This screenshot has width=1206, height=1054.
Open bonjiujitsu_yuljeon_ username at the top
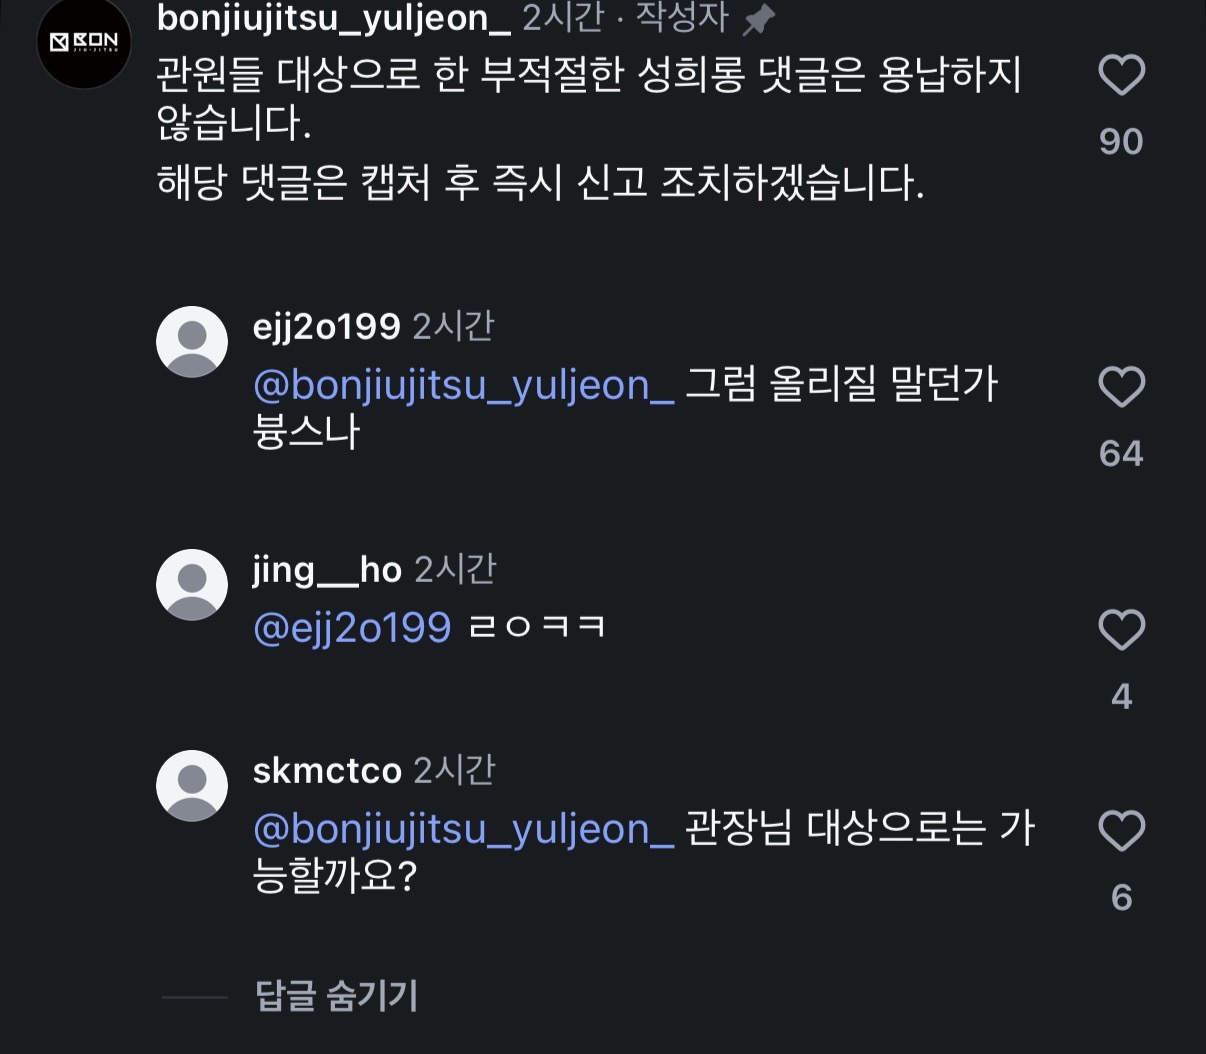coord(334,18)
